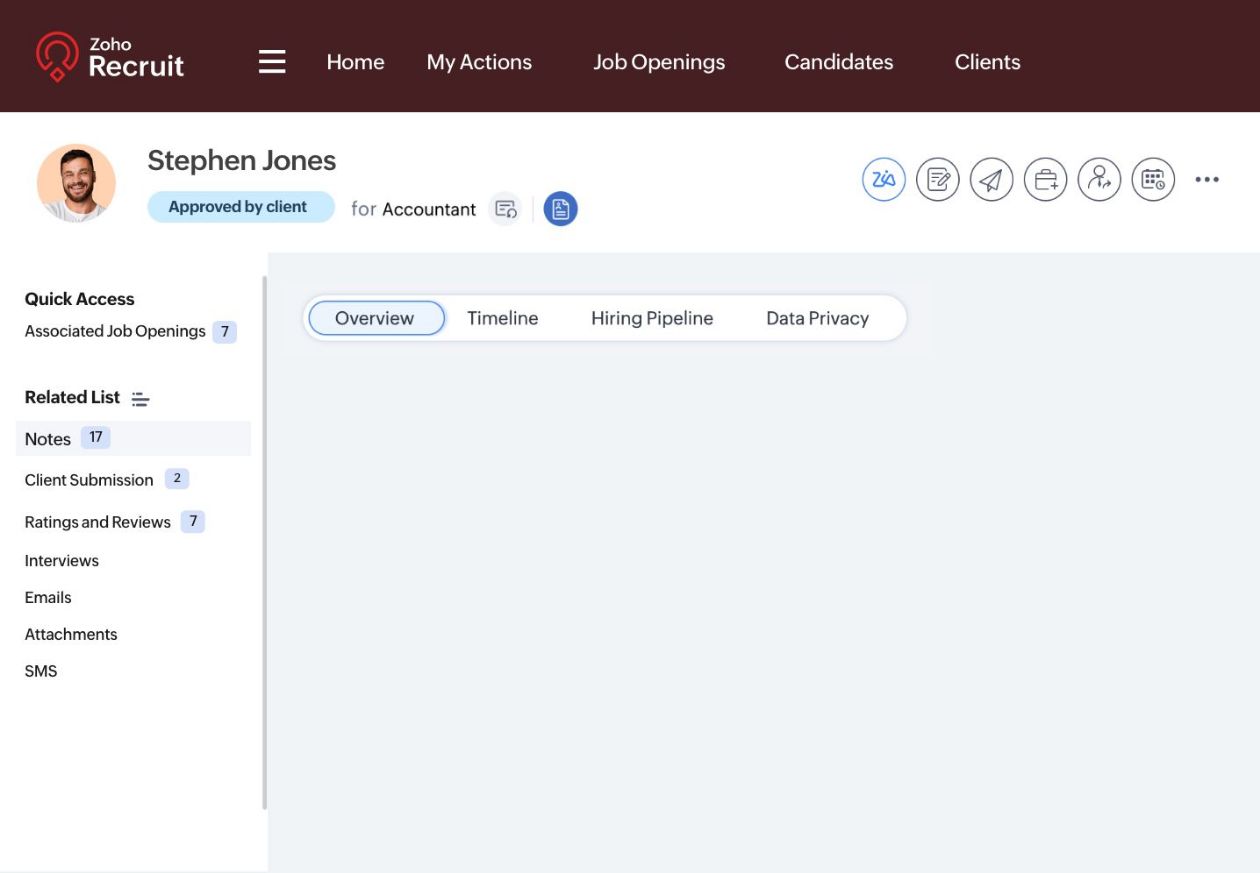Screen dimensions: 1260x873
Task: Click the edit candidate note-pencil icon
Action: (x=938, y=180)
